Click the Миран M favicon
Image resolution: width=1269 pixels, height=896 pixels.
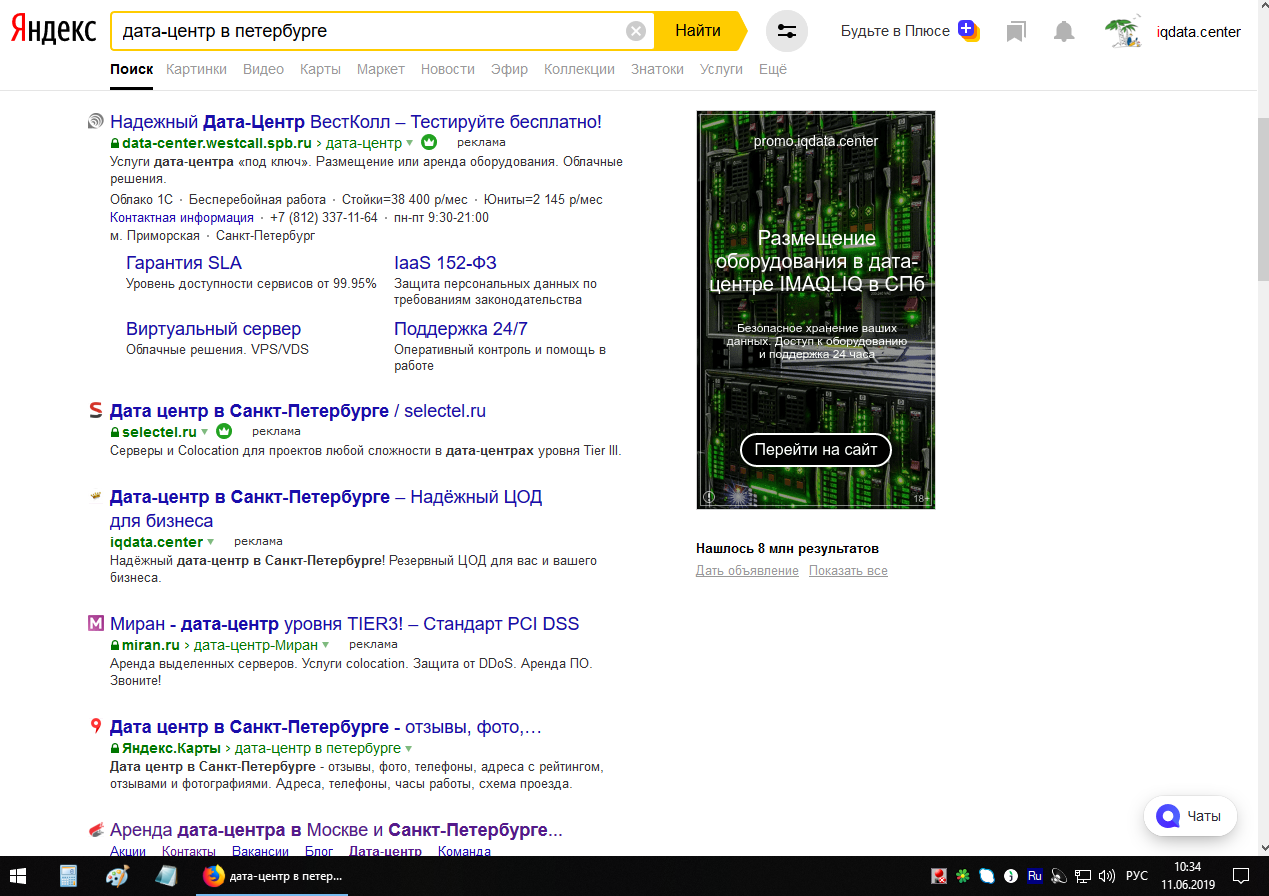96,624
